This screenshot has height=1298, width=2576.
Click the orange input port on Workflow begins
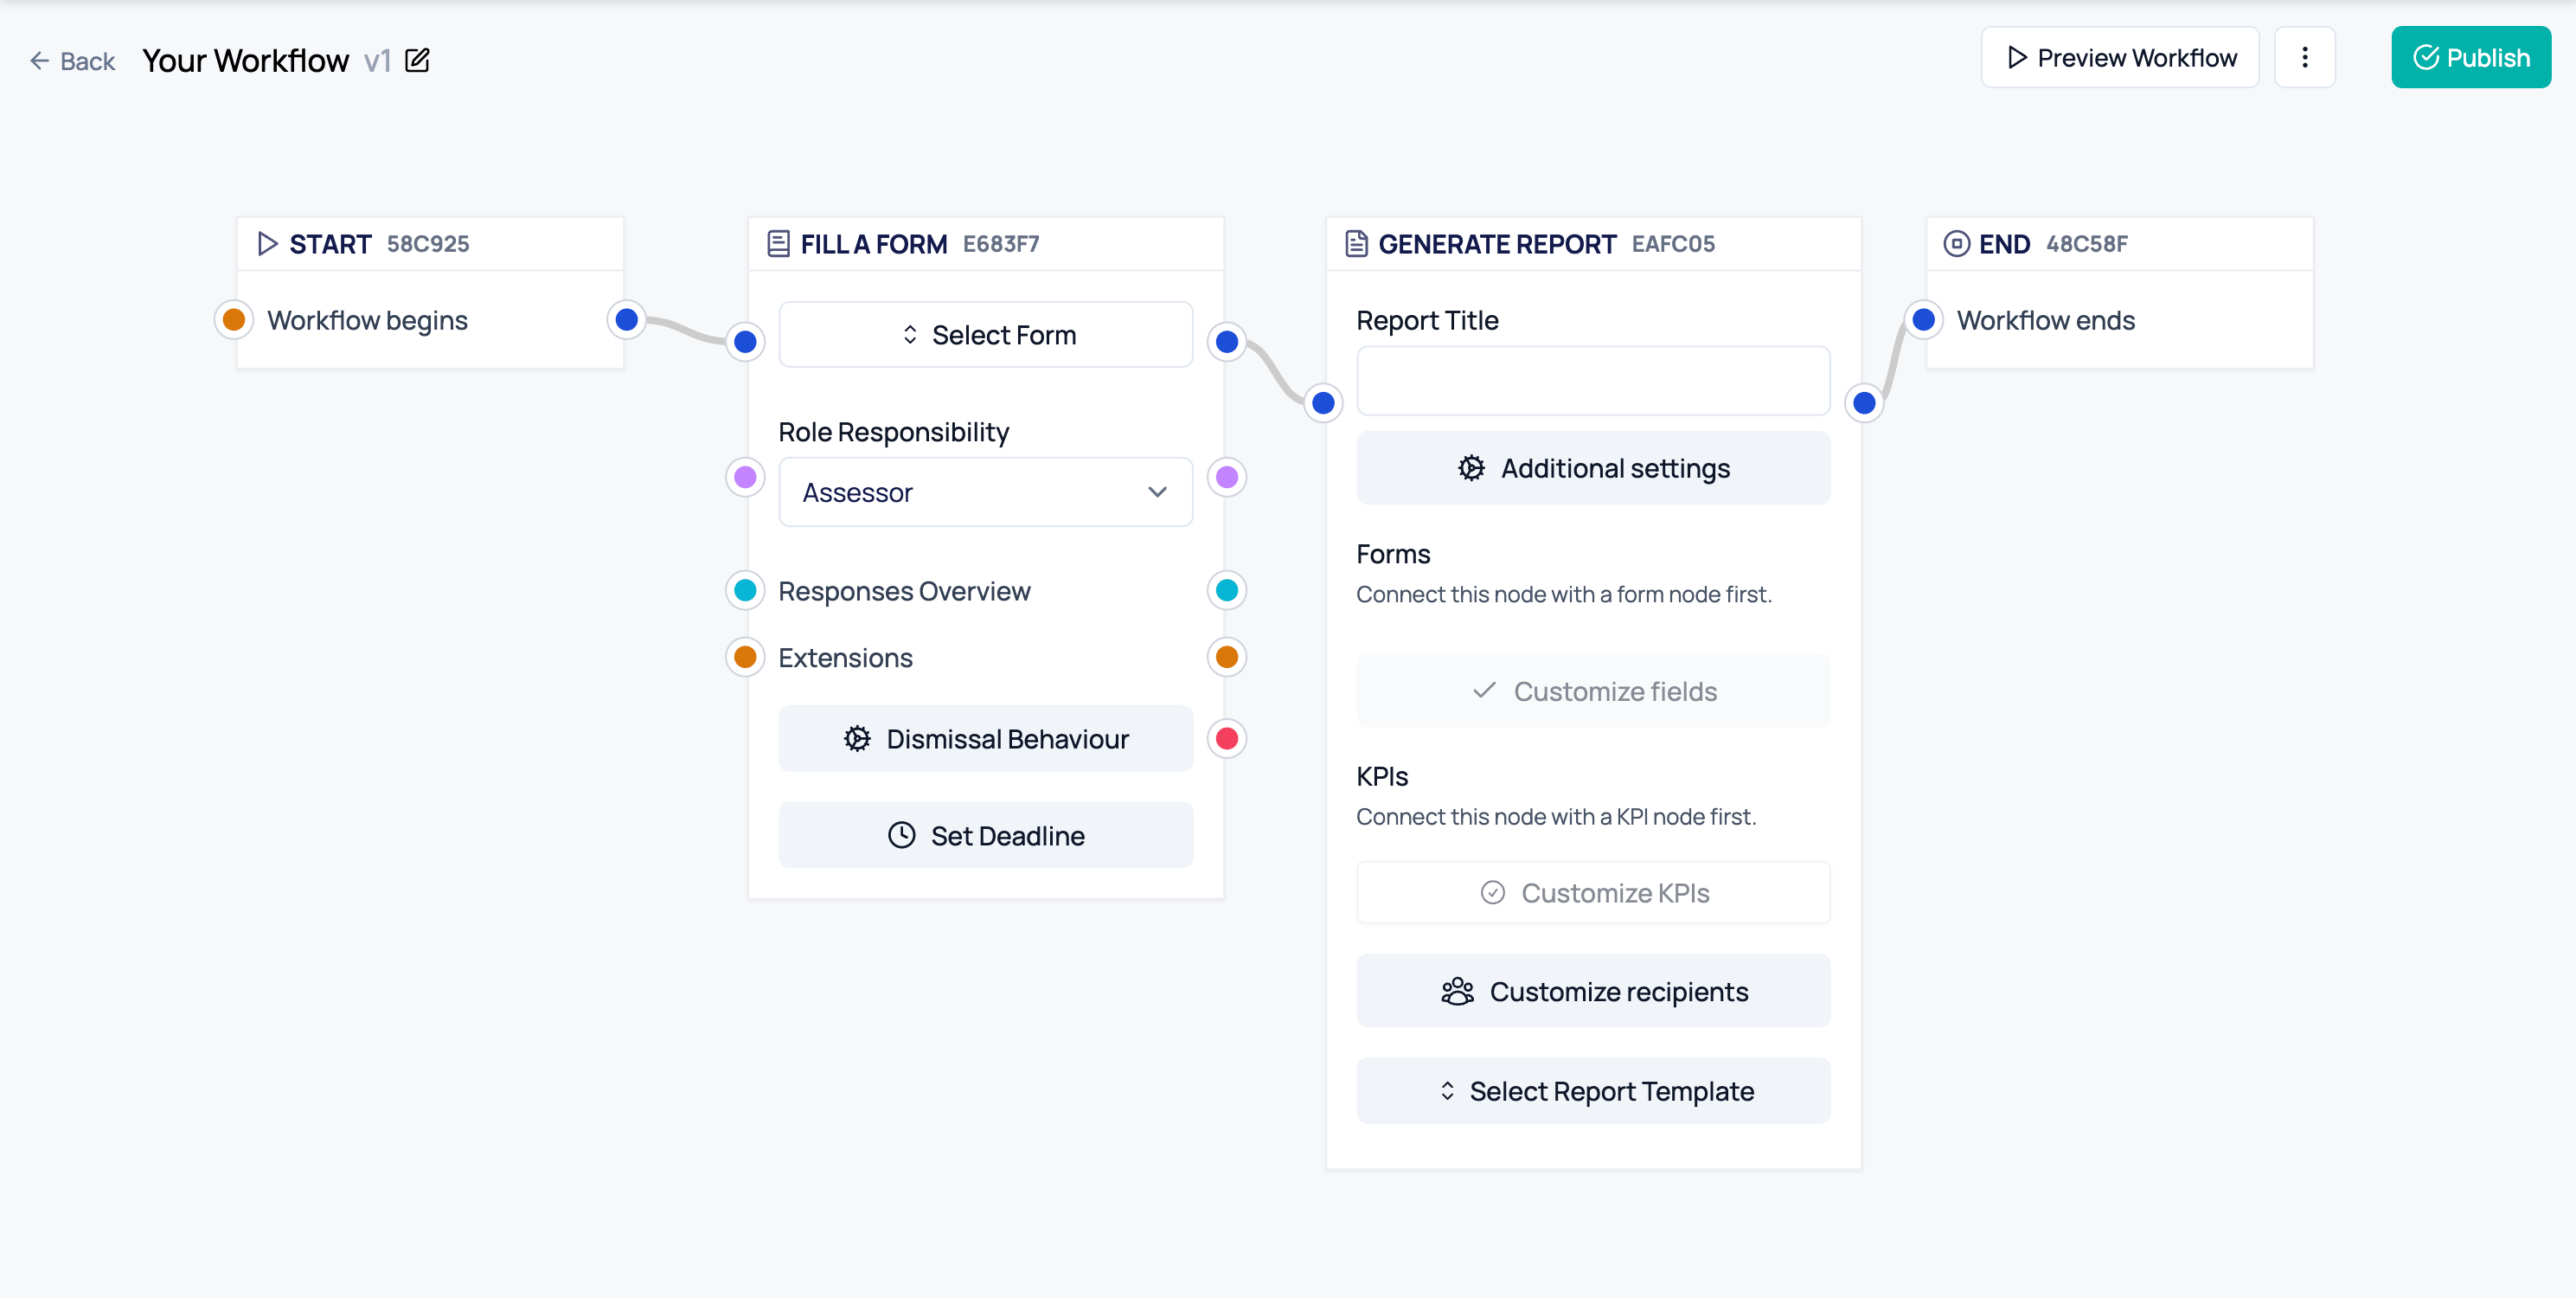tap(234, 320)
